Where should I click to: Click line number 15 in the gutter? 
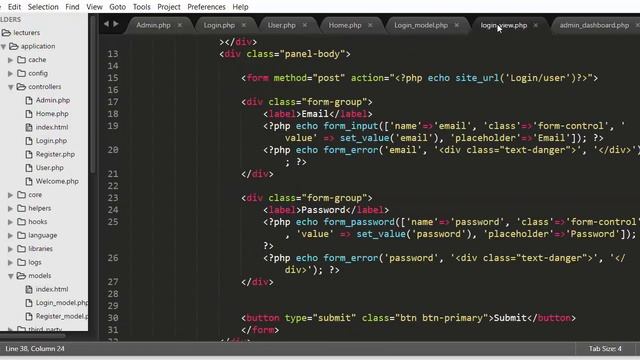coord(113,78)
